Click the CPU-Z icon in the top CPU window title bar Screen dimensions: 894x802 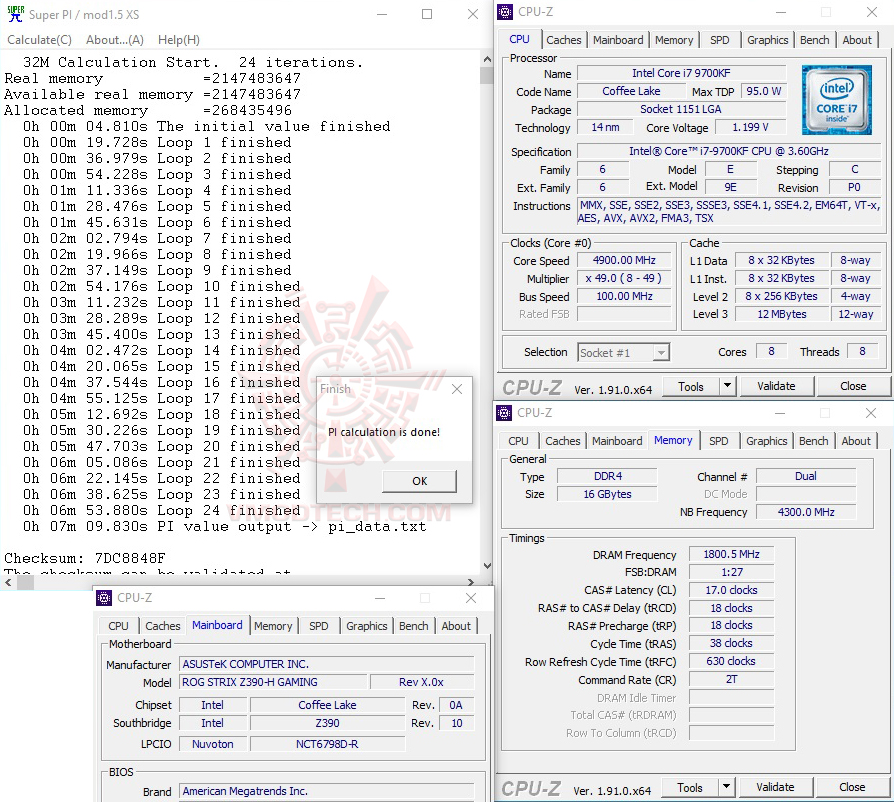pyautogui.click(x=505, y=12)
